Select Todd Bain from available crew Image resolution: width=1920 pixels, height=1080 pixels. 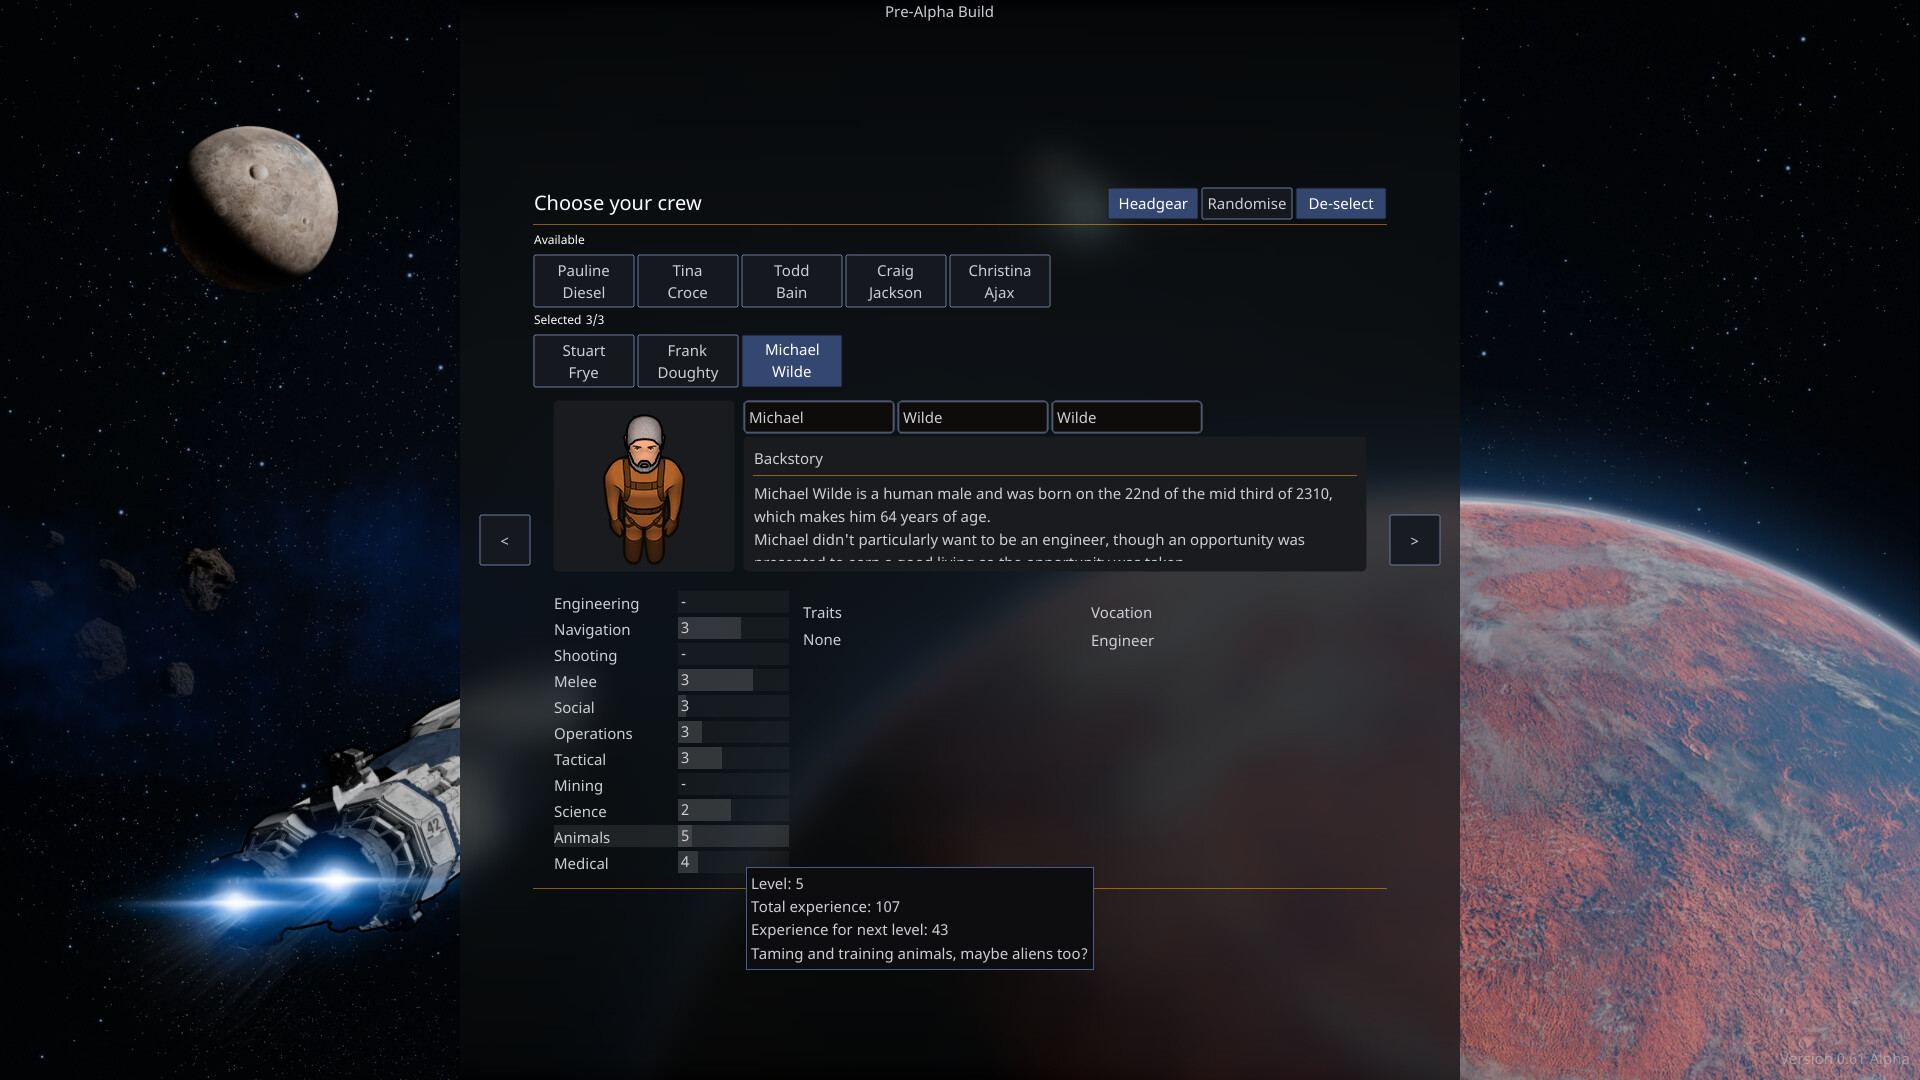(791, 281)
